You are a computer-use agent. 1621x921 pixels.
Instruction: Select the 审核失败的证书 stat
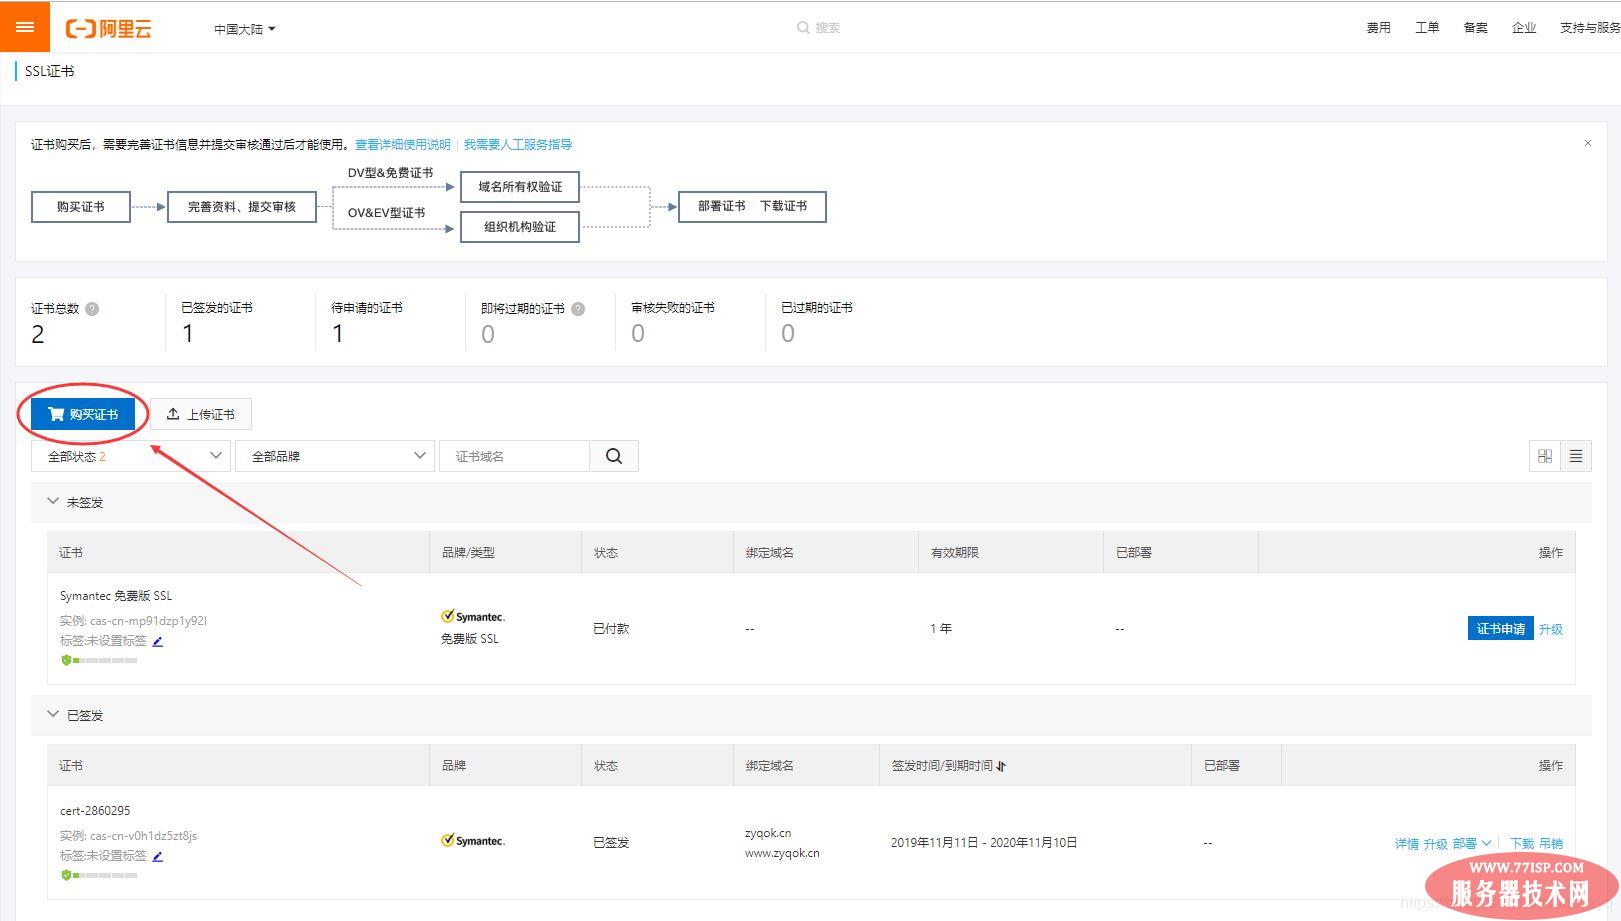(673, 322)
